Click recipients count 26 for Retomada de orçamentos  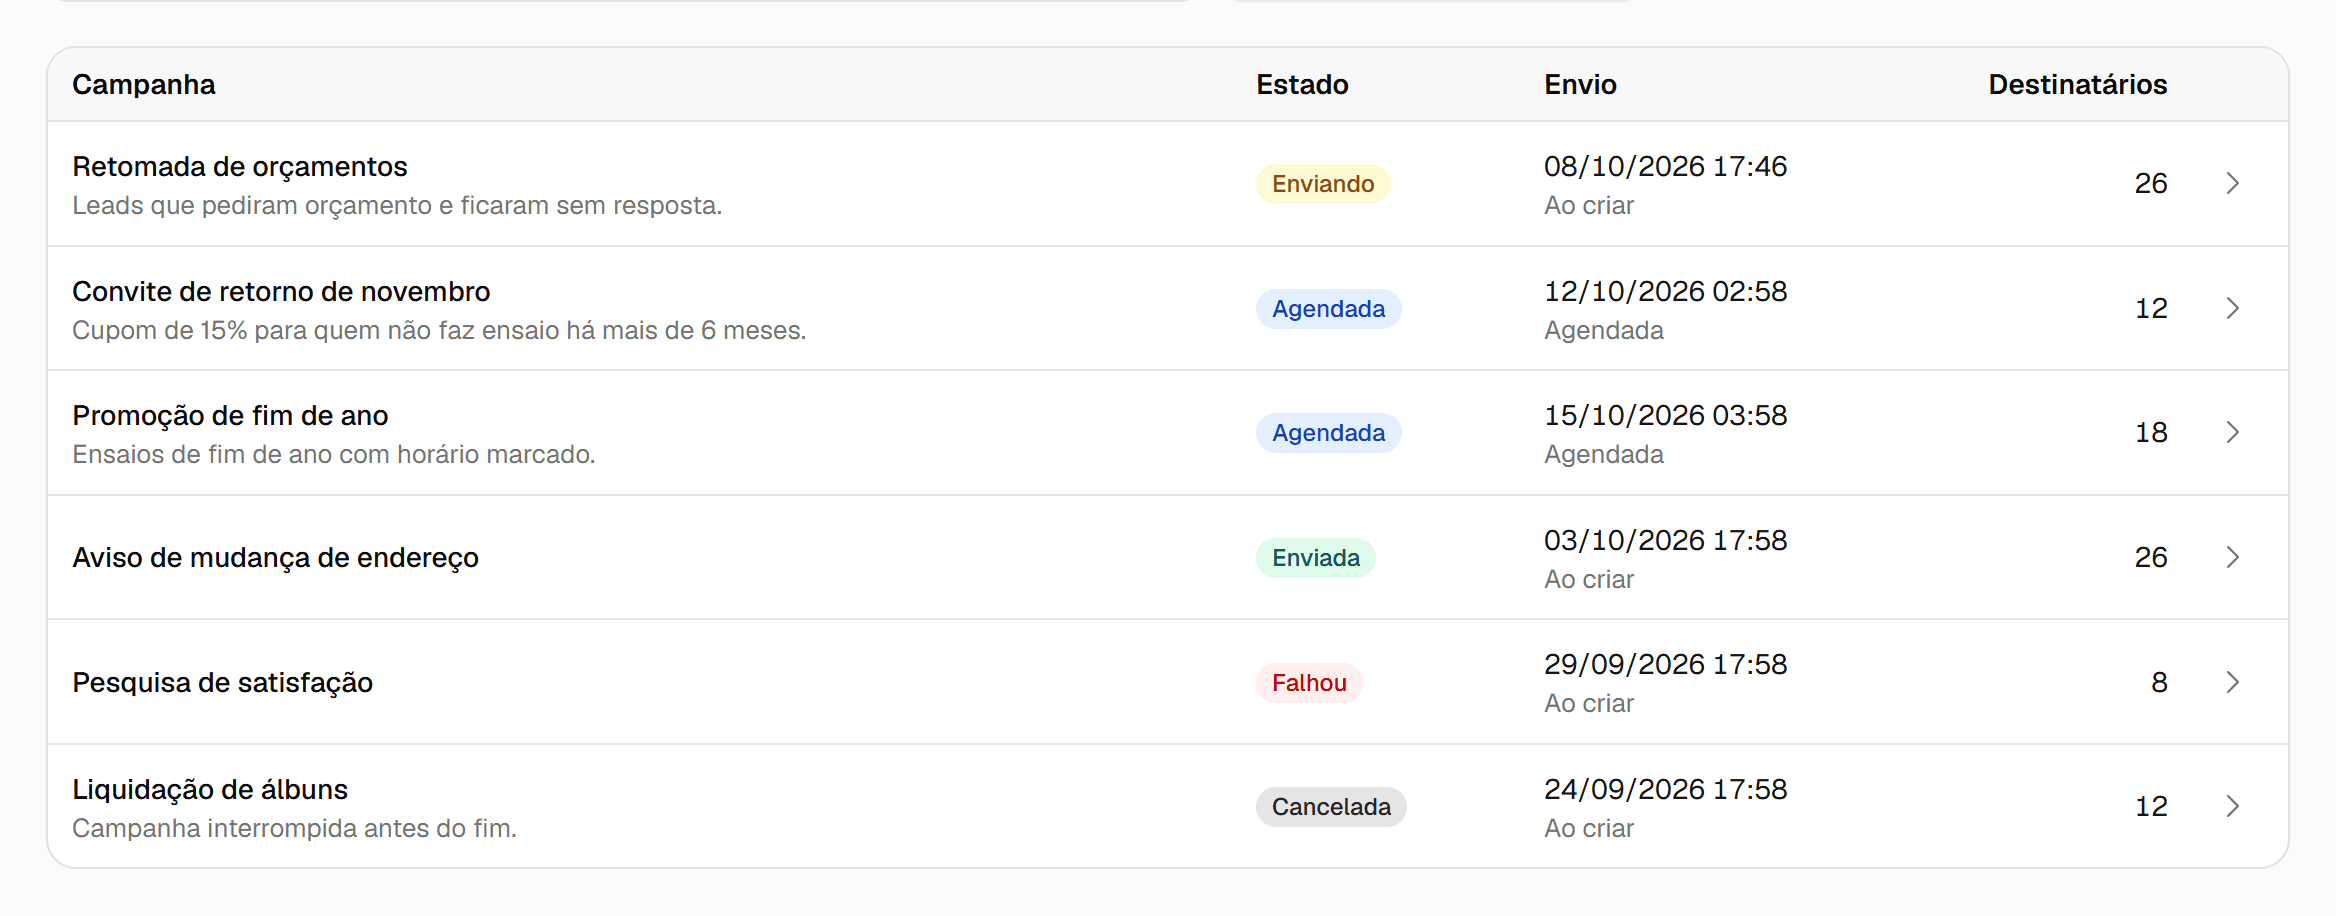(x=2151, y=183)
